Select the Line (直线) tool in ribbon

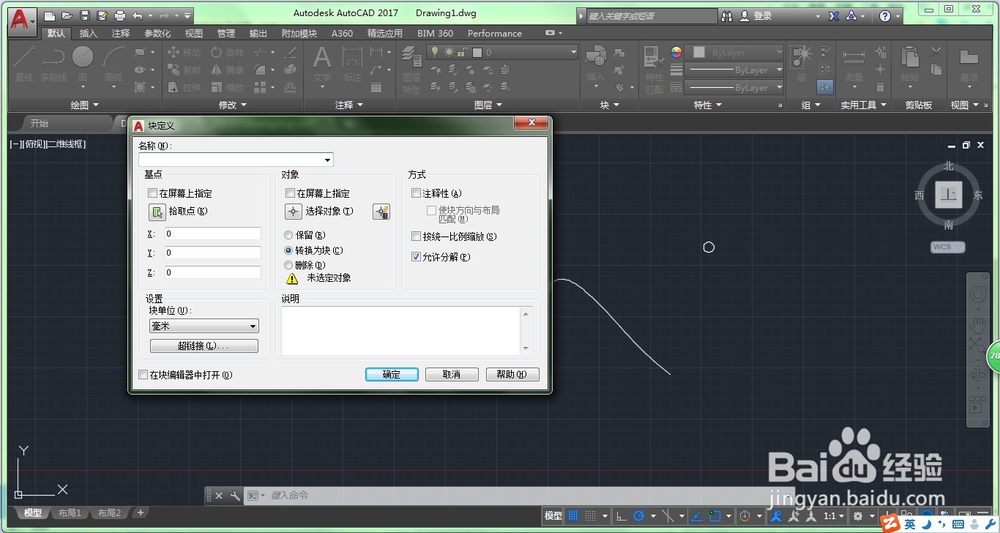24,64
